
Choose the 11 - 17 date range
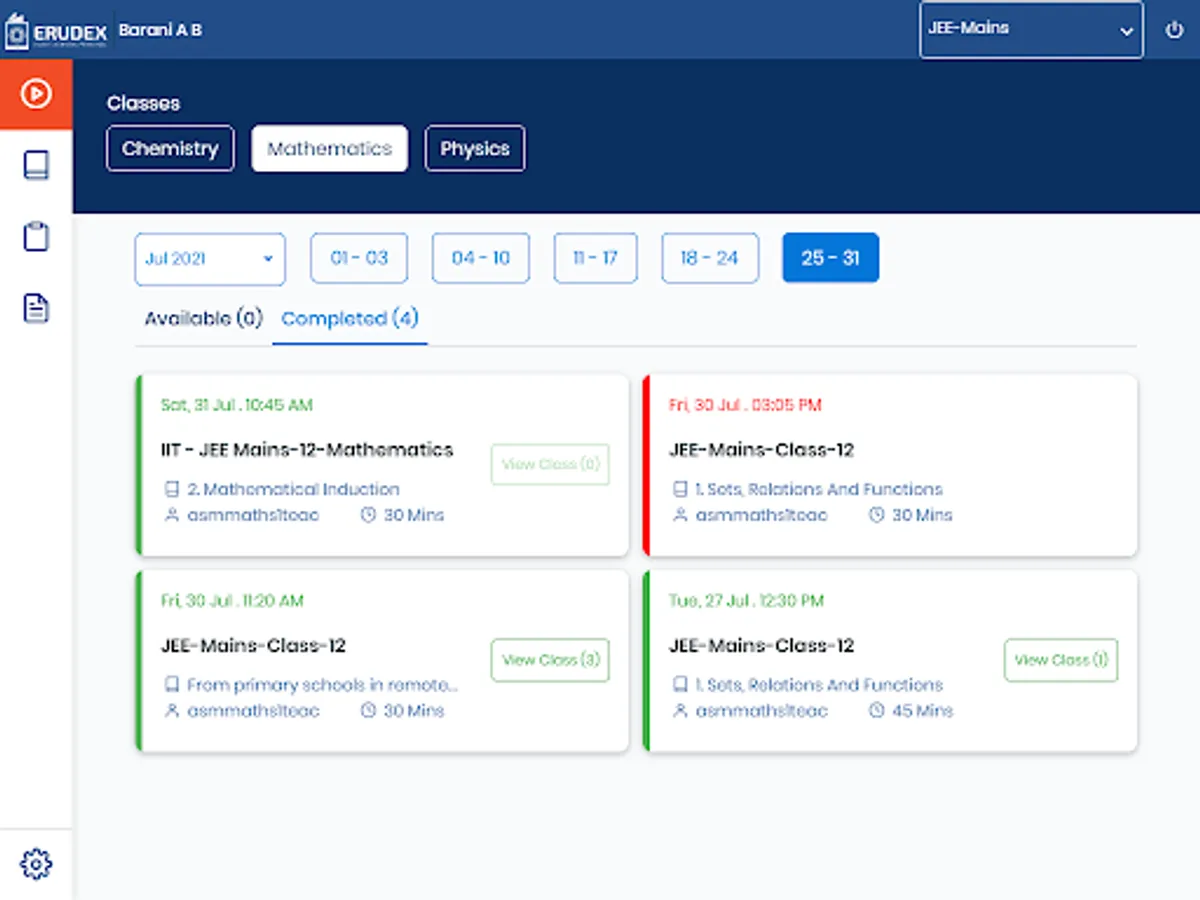tap(595, 258)
